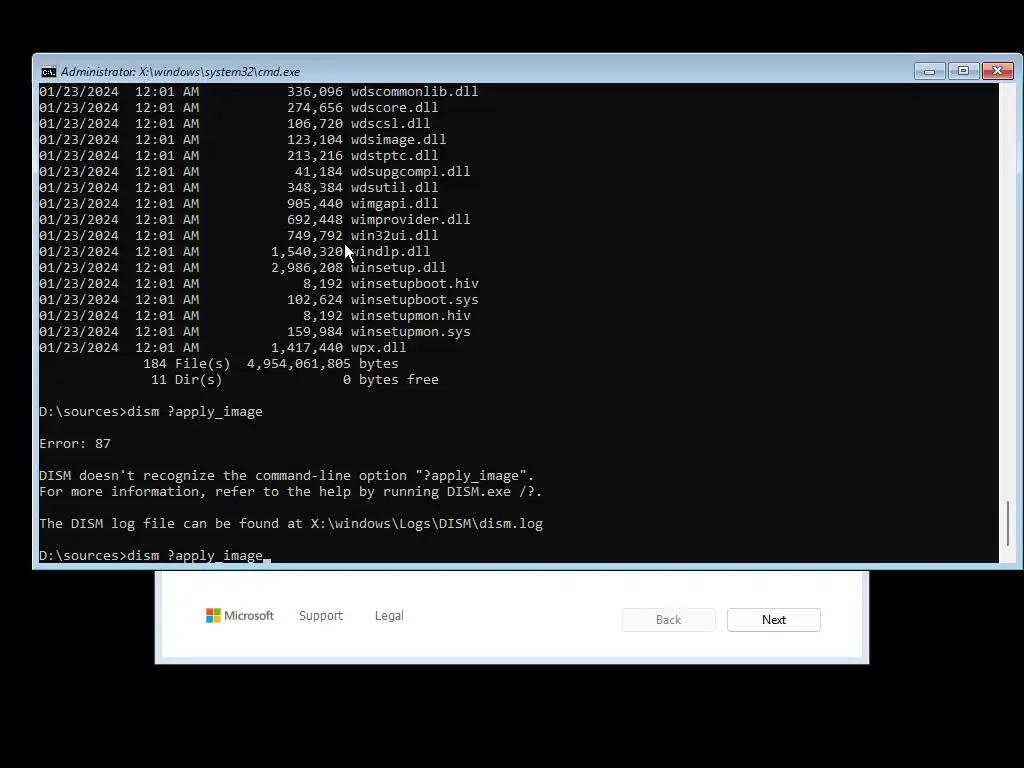Click the winsetupmon.sys file name
Image resolution: width=1024 pixels, height=768 pixels.
click(x=410, y=332)
